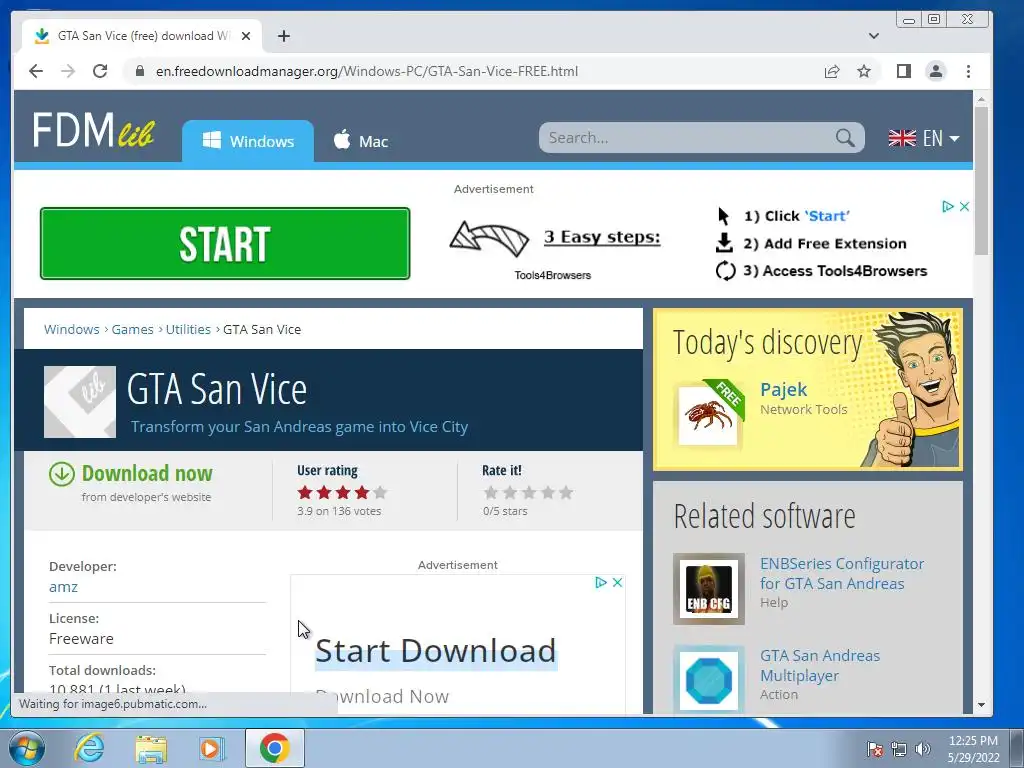Launch Internet Explorer from taskbar
Screen dimensions: 1024x768
(x=89, y=748)
